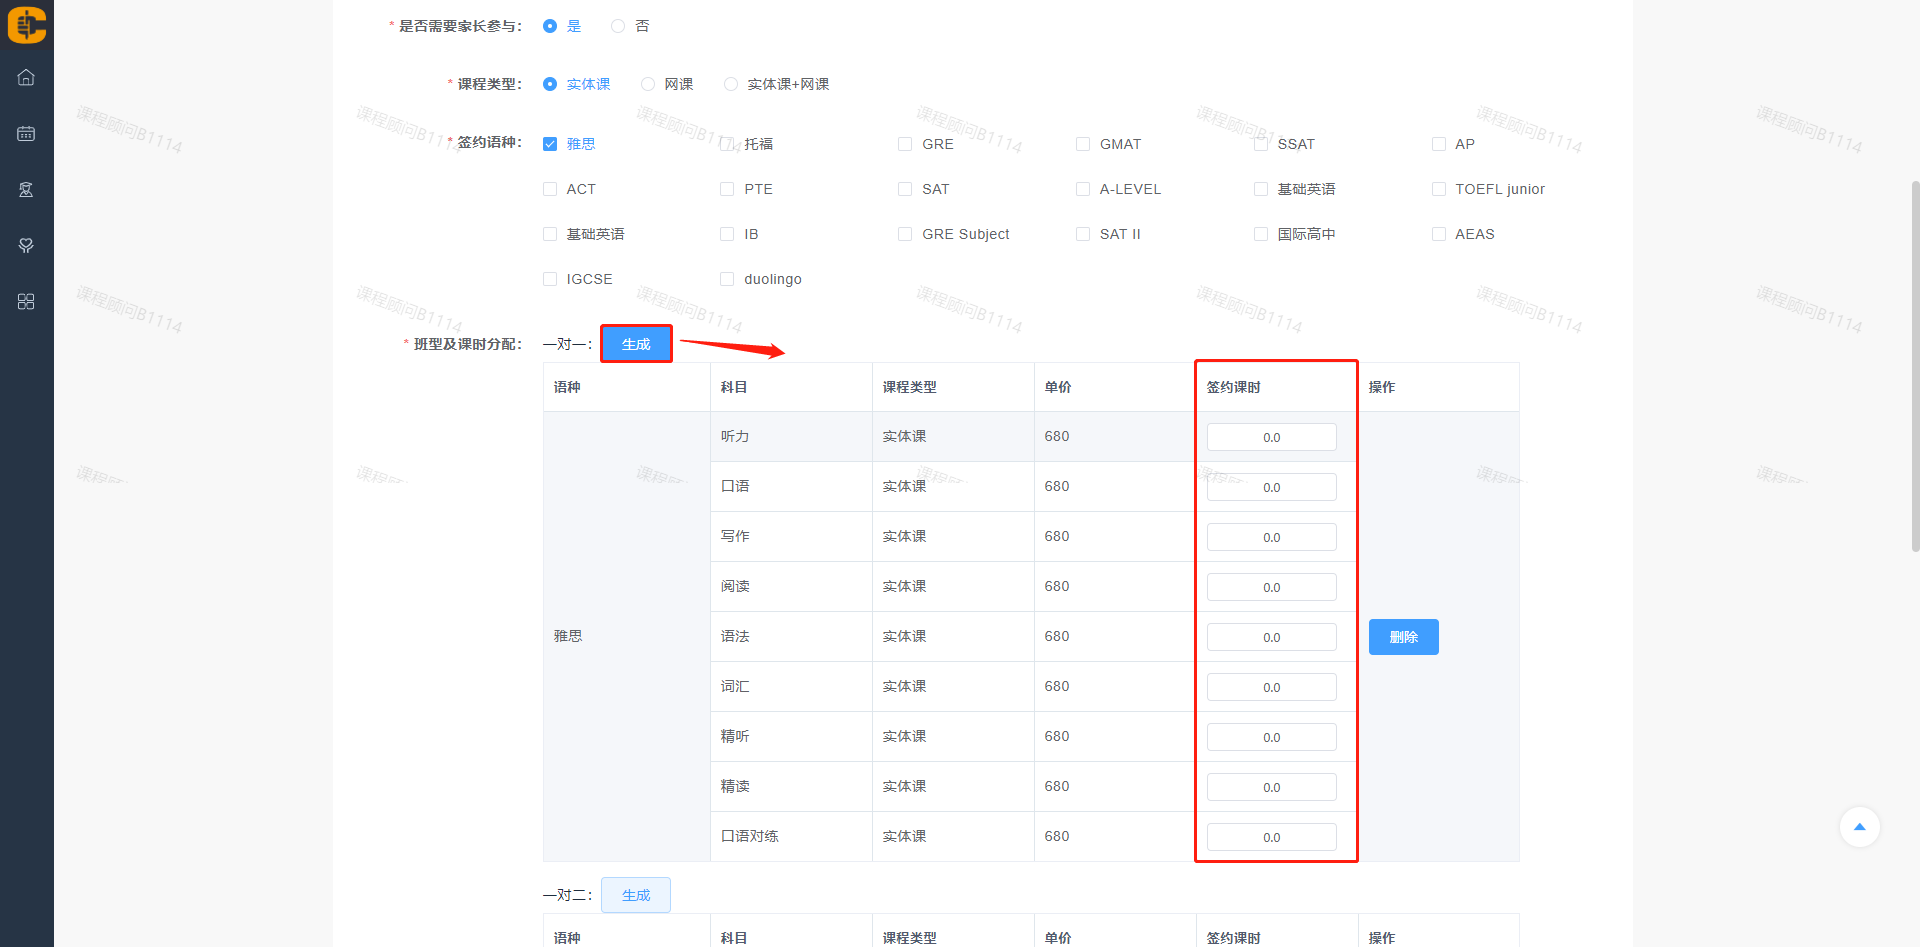Enable the GMAT checkbox
The width and height of the screenshot is (1920, 947).
[1083, 144]
